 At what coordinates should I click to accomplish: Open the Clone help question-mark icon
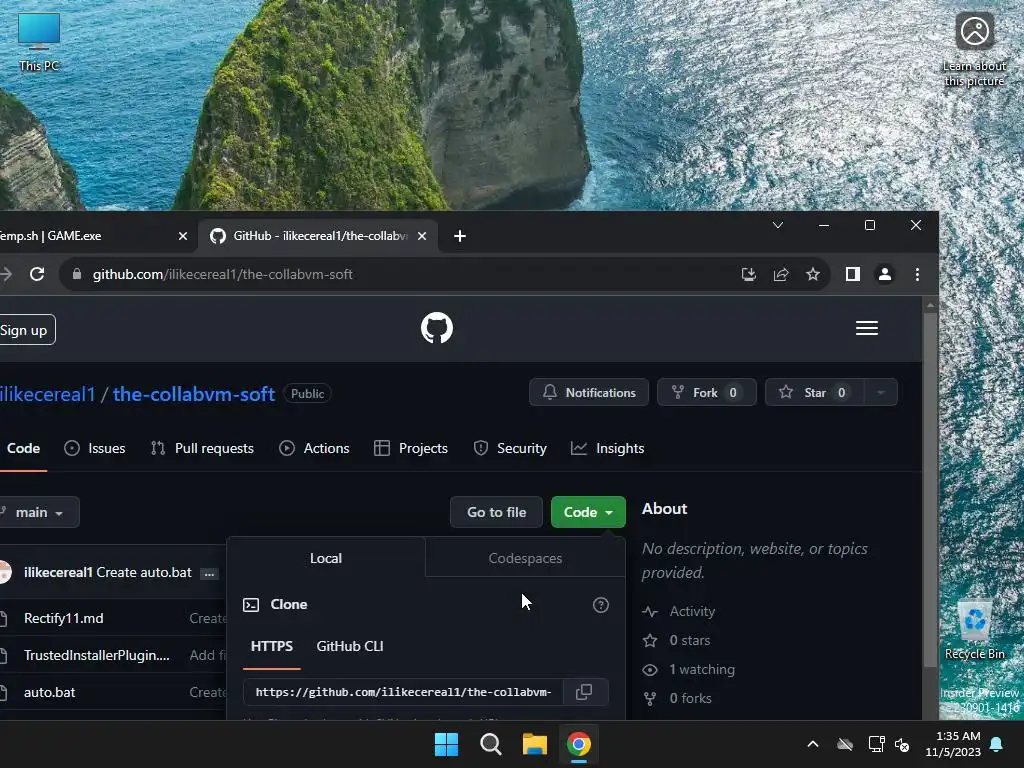click(601, 605)
